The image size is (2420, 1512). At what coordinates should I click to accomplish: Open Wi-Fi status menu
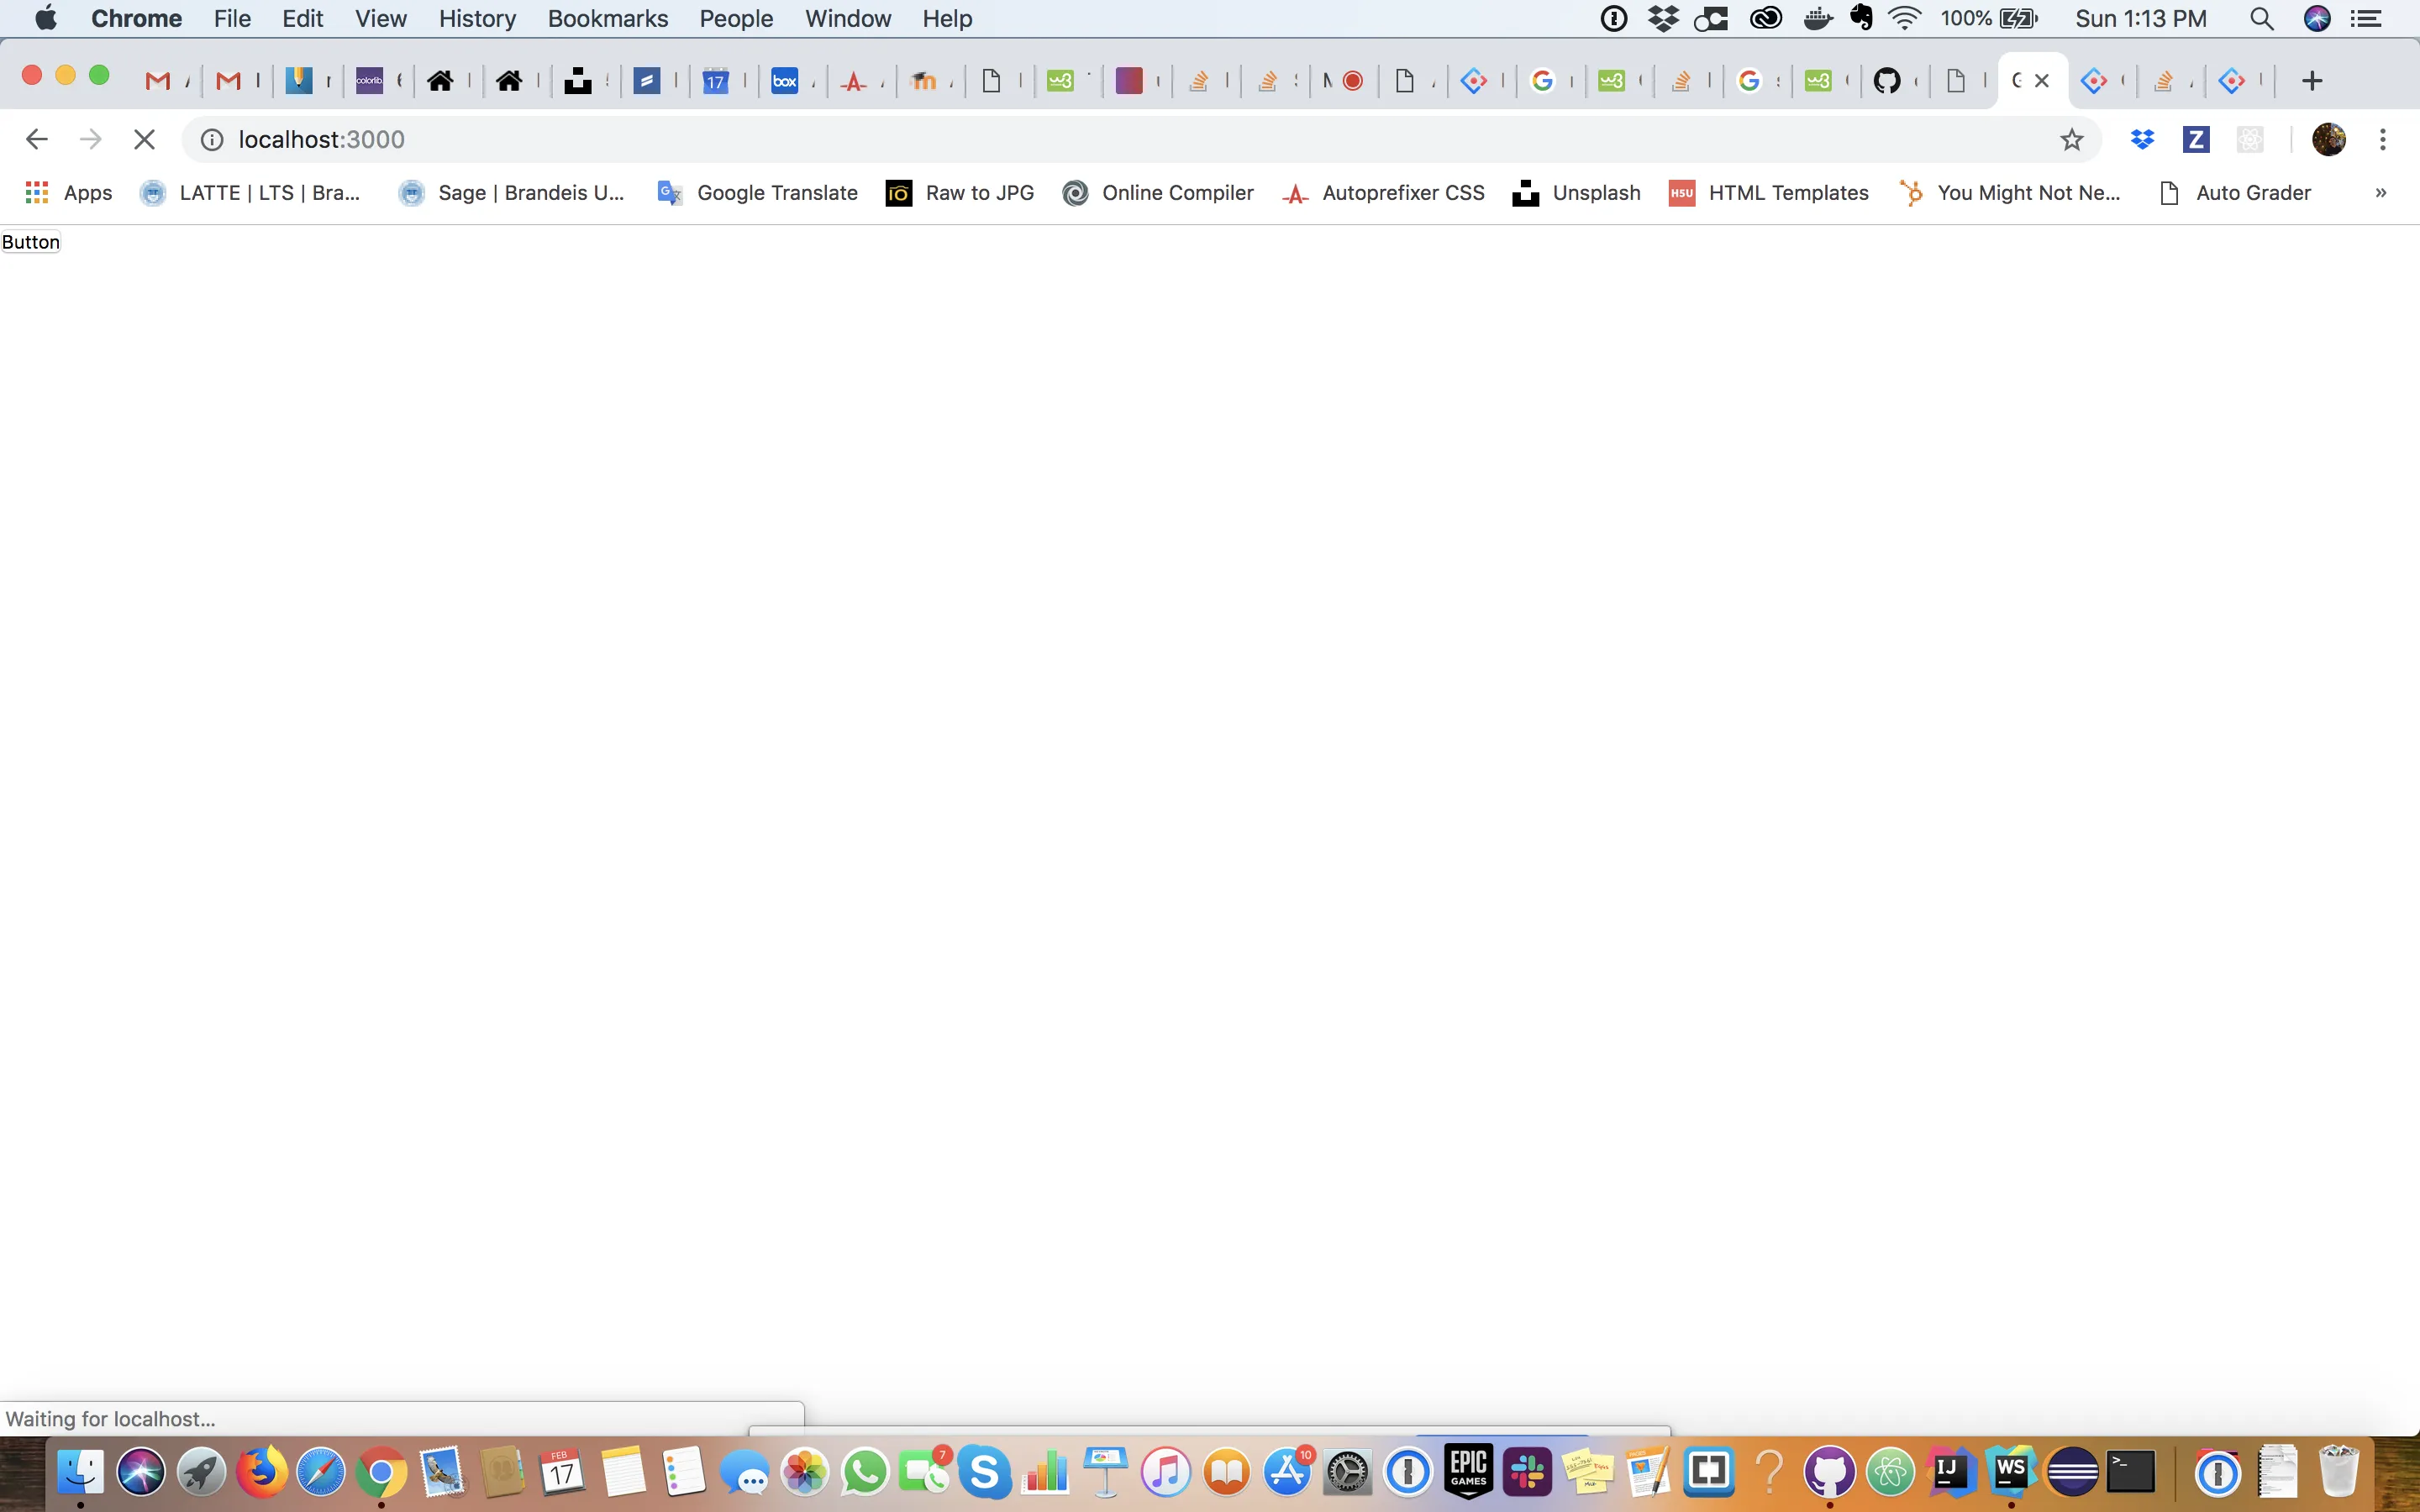1905,19
